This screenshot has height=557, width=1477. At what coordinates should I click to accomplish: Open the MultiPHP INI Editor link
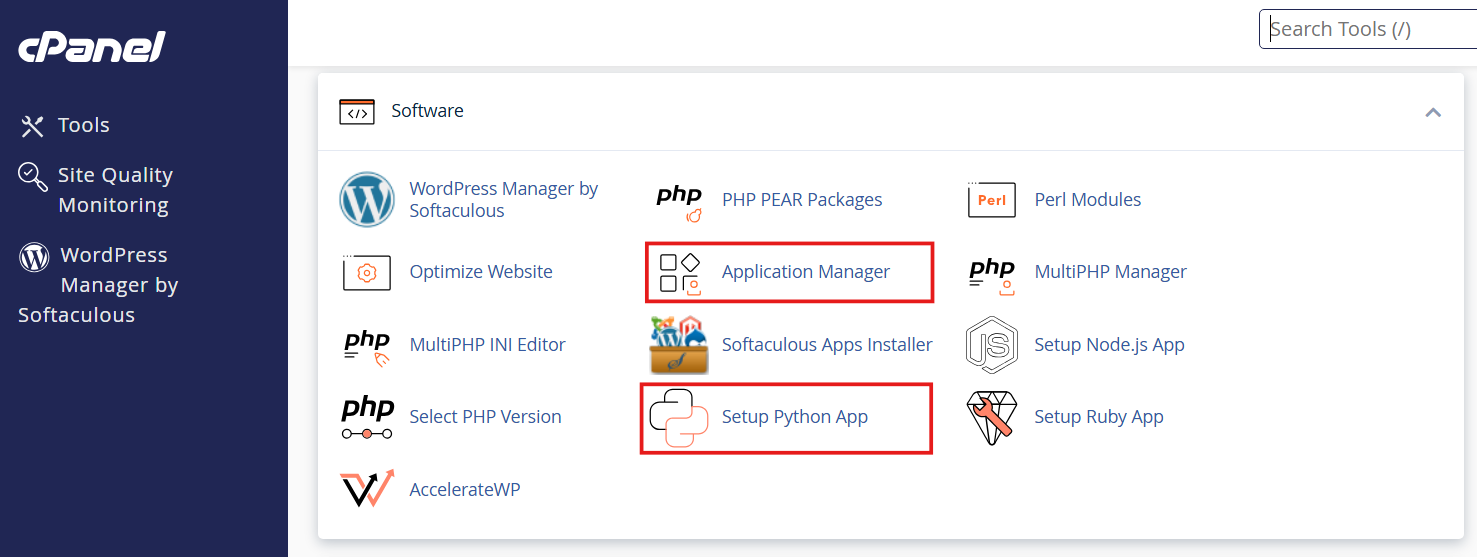[x=488, y=345]
